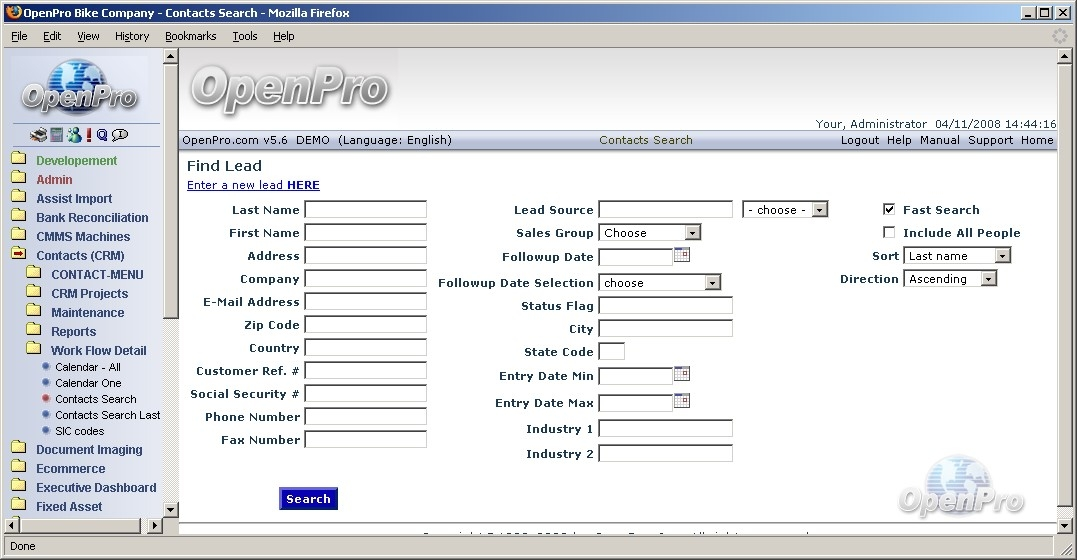Click the blue Q icon in the sidebar

[x=102, y=135]
